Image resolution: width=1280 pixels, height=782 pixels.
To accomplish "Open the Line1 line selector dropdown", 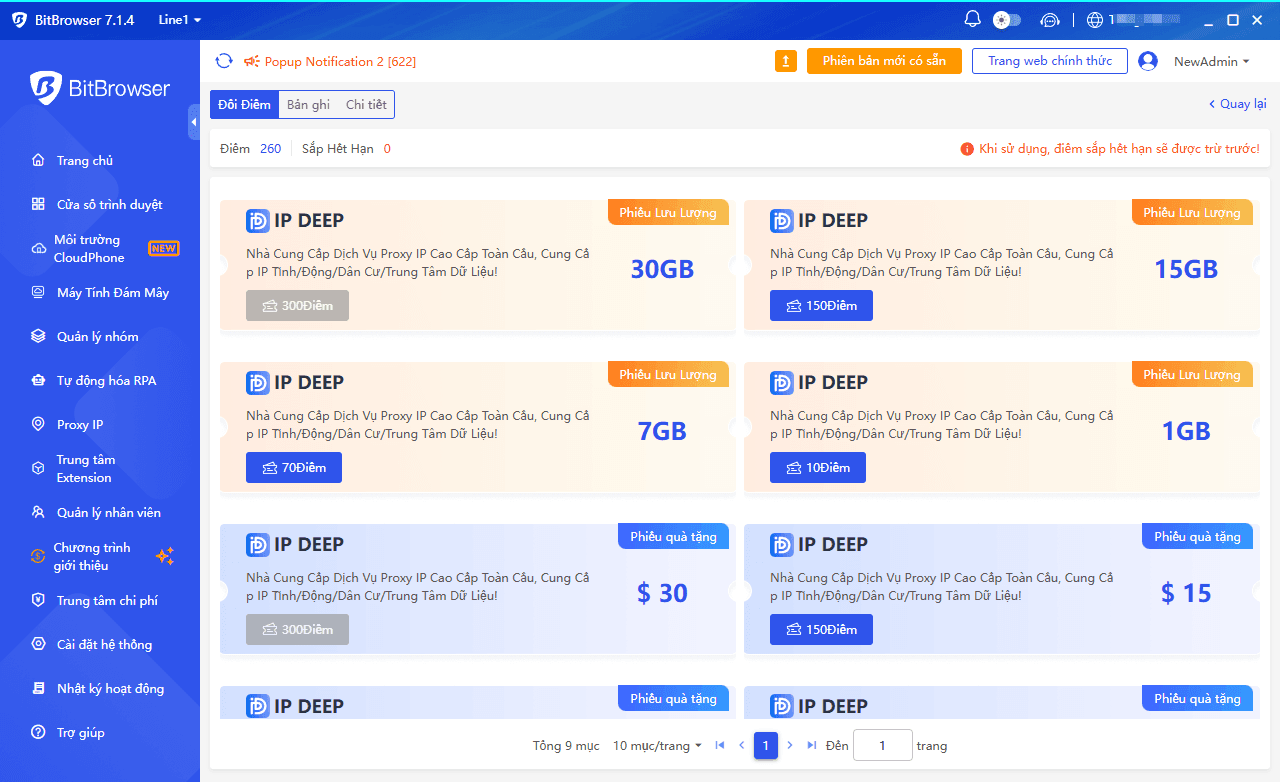I will pos(180,20).
